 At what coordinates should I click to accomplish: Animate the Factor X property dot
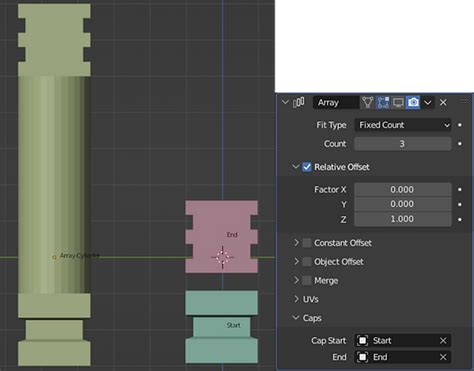pyautogui.click(x=460, y=189)
